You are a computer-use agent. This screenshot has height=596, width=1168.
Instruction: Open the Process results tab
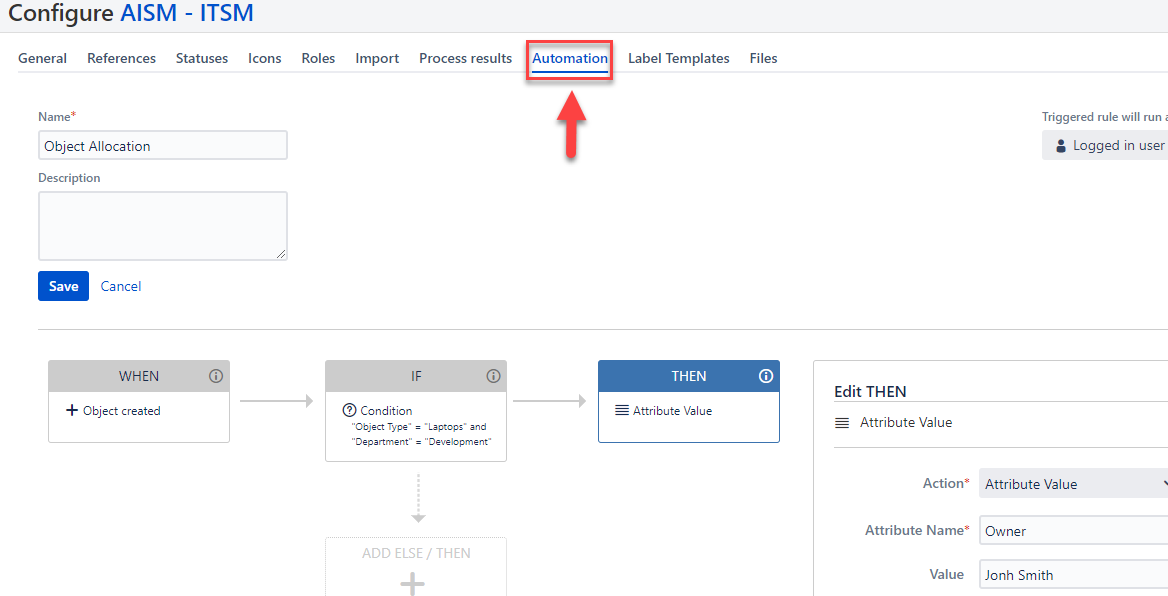tap(466, 58)
